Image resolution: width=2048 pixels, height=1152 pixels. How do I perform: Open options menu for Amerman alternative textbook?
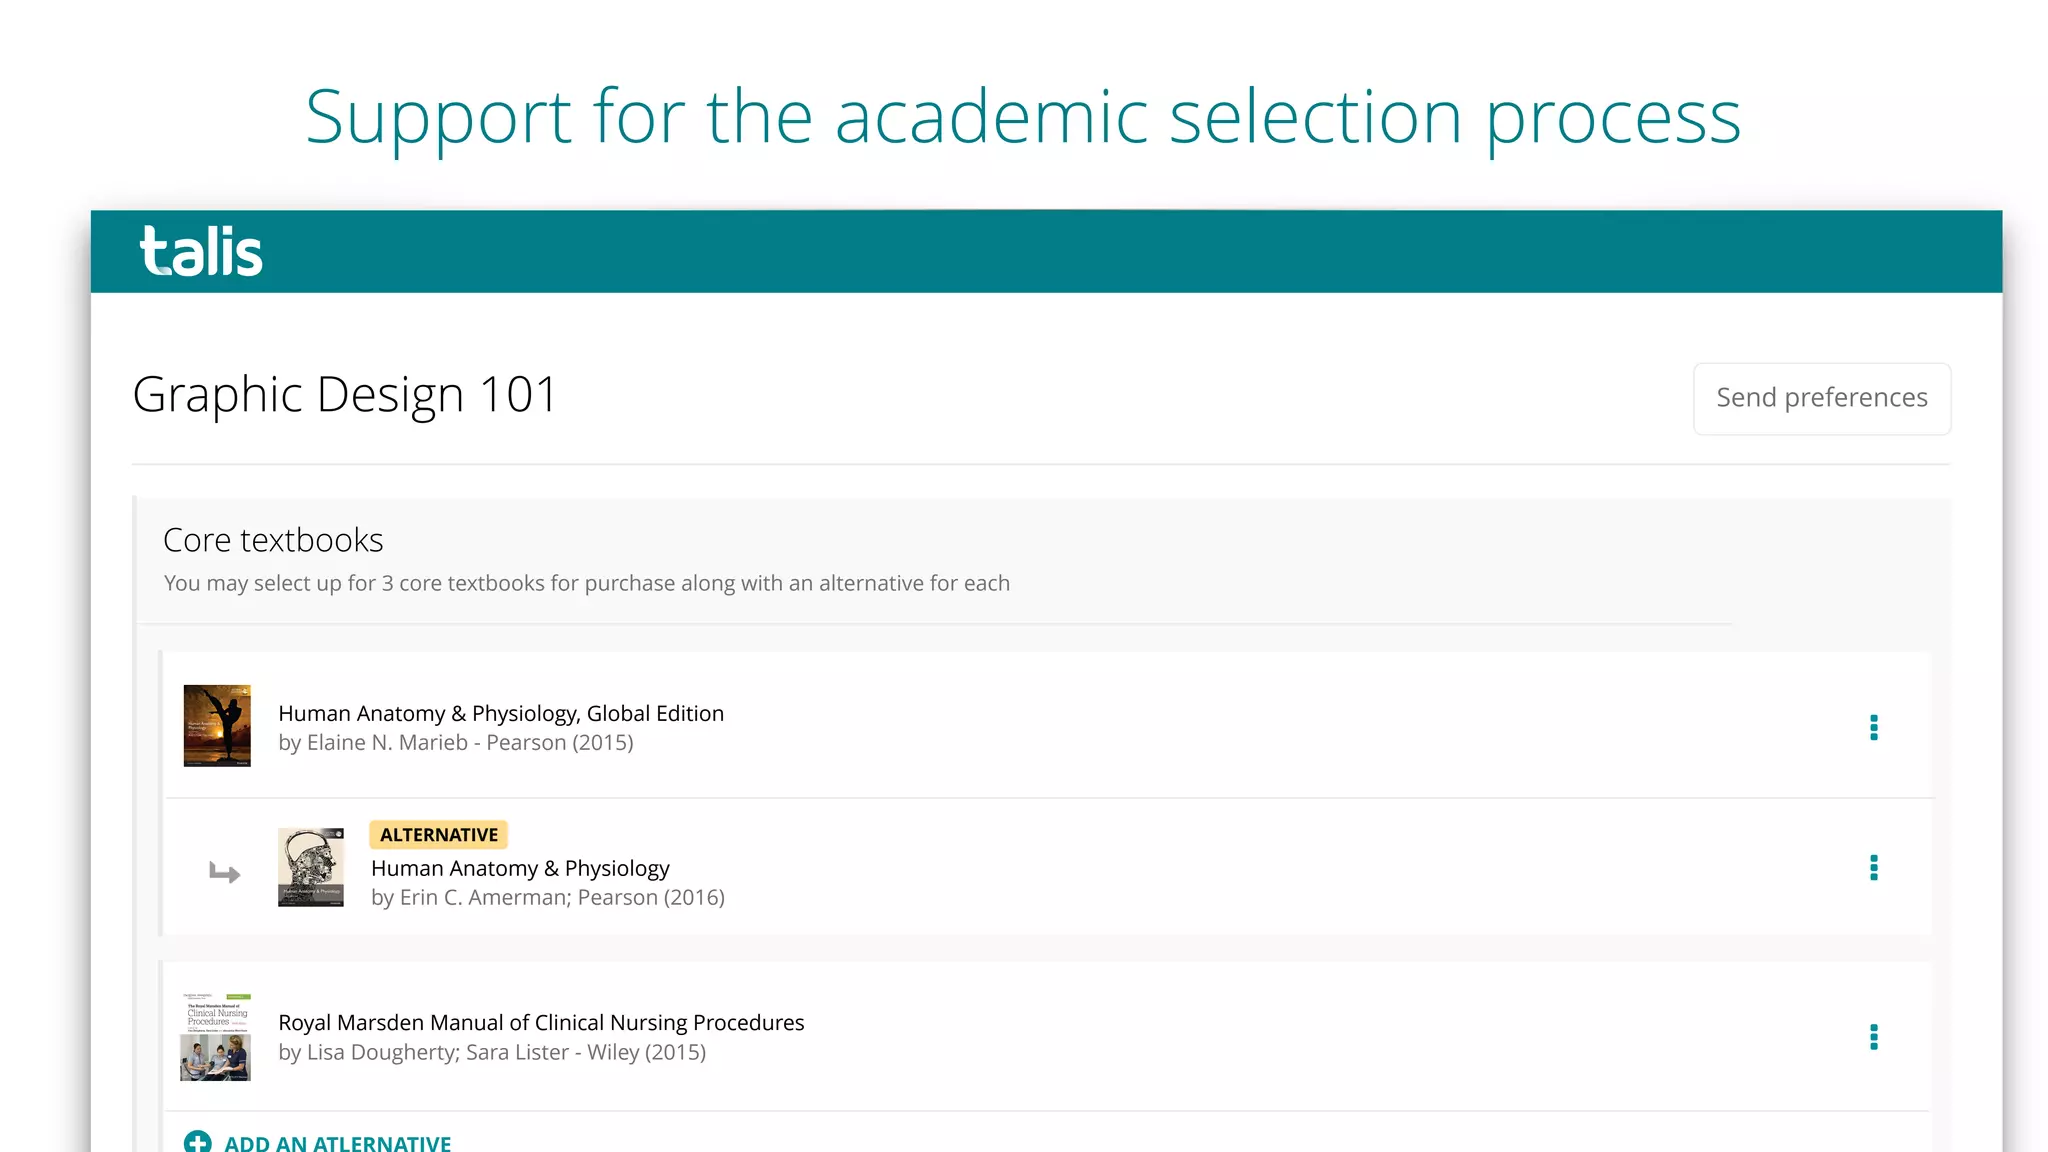pyautogui.click(x=1873, y=867)
